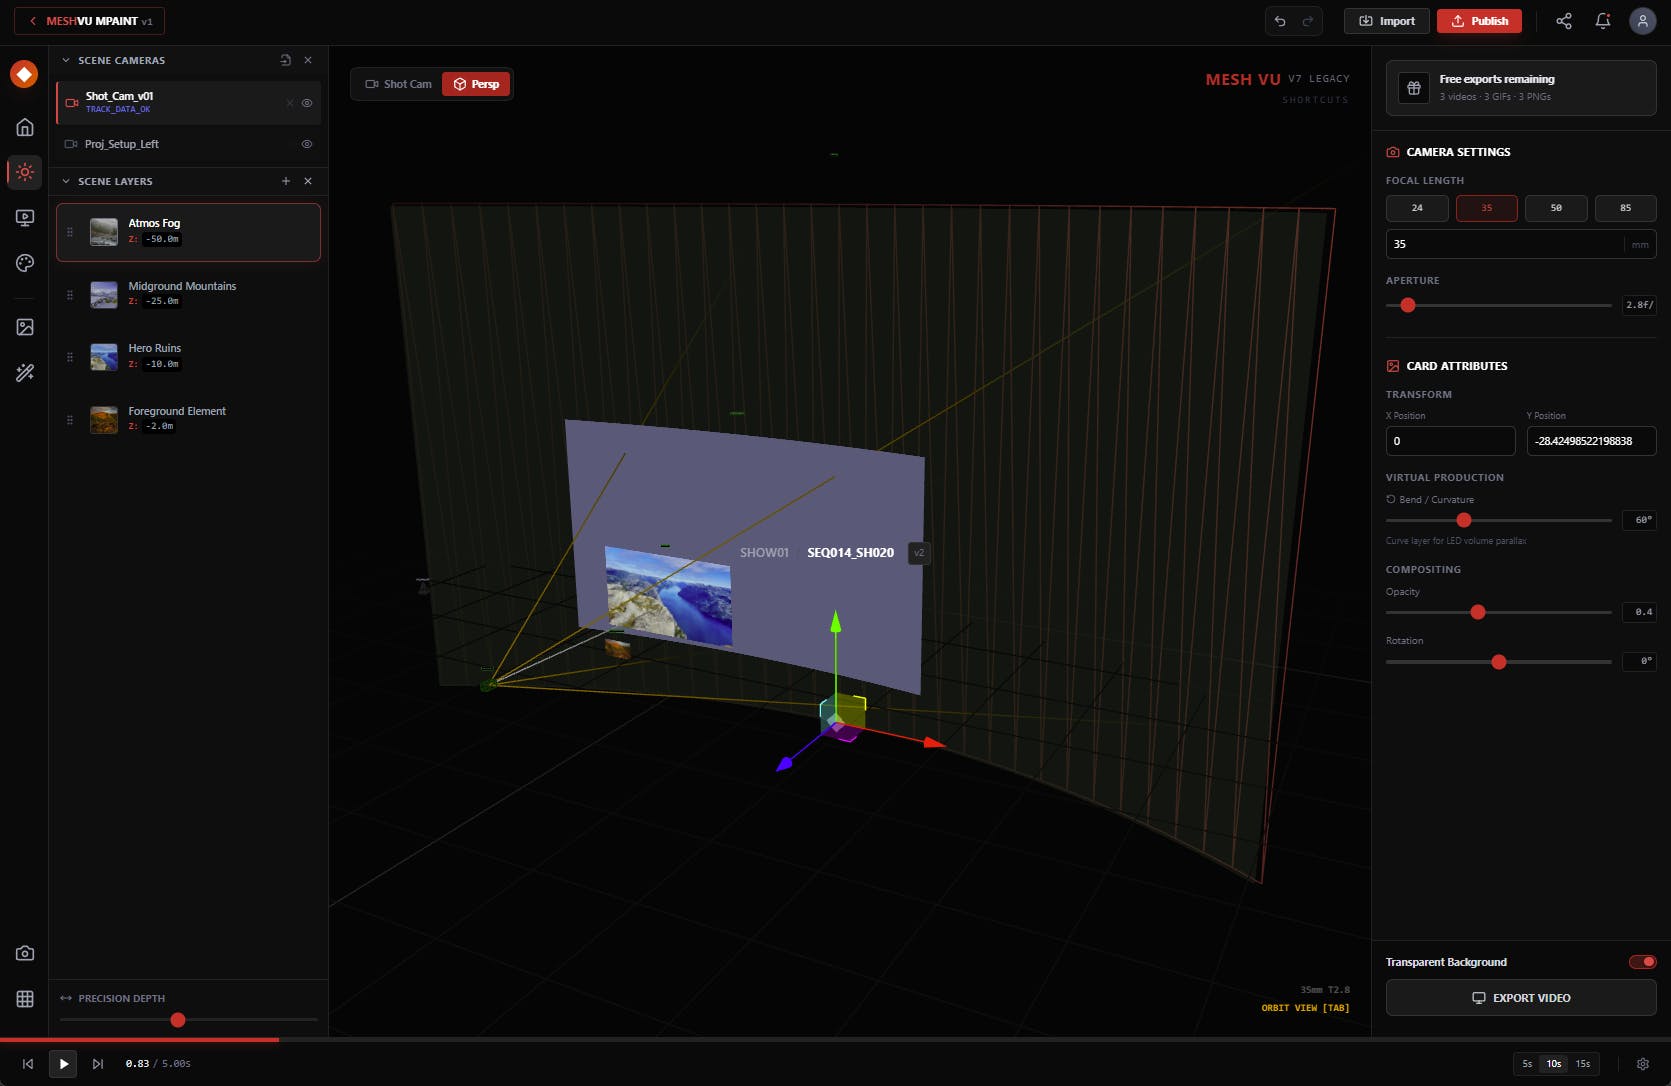Open the share icon in the top bar
This screenshot has width=1671, height=1086.
[x=1564, y=21]
